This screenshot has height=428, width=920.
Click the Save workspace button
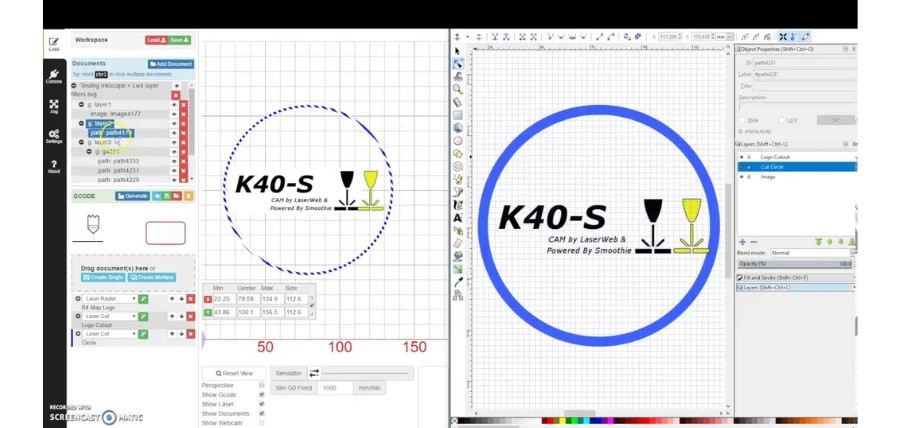coord(180,40)
